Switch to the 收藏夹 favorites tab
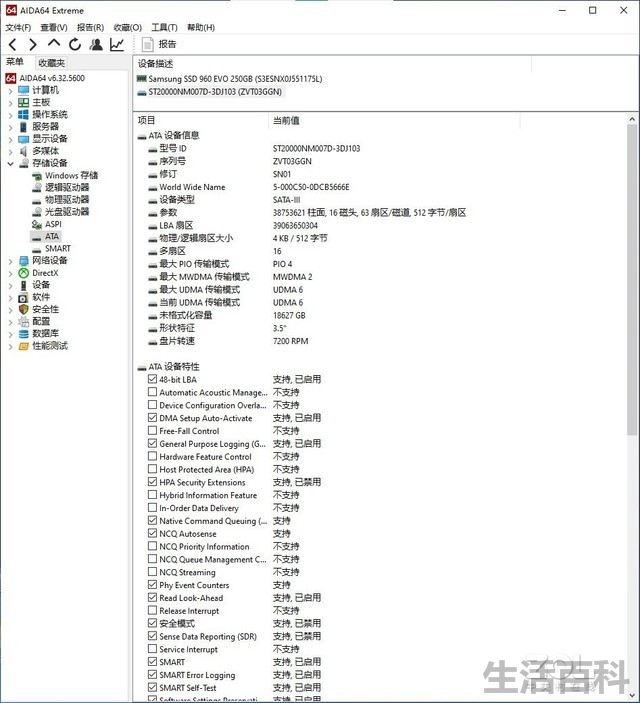Viewport: 640px width, 703px height. (52, 63)
